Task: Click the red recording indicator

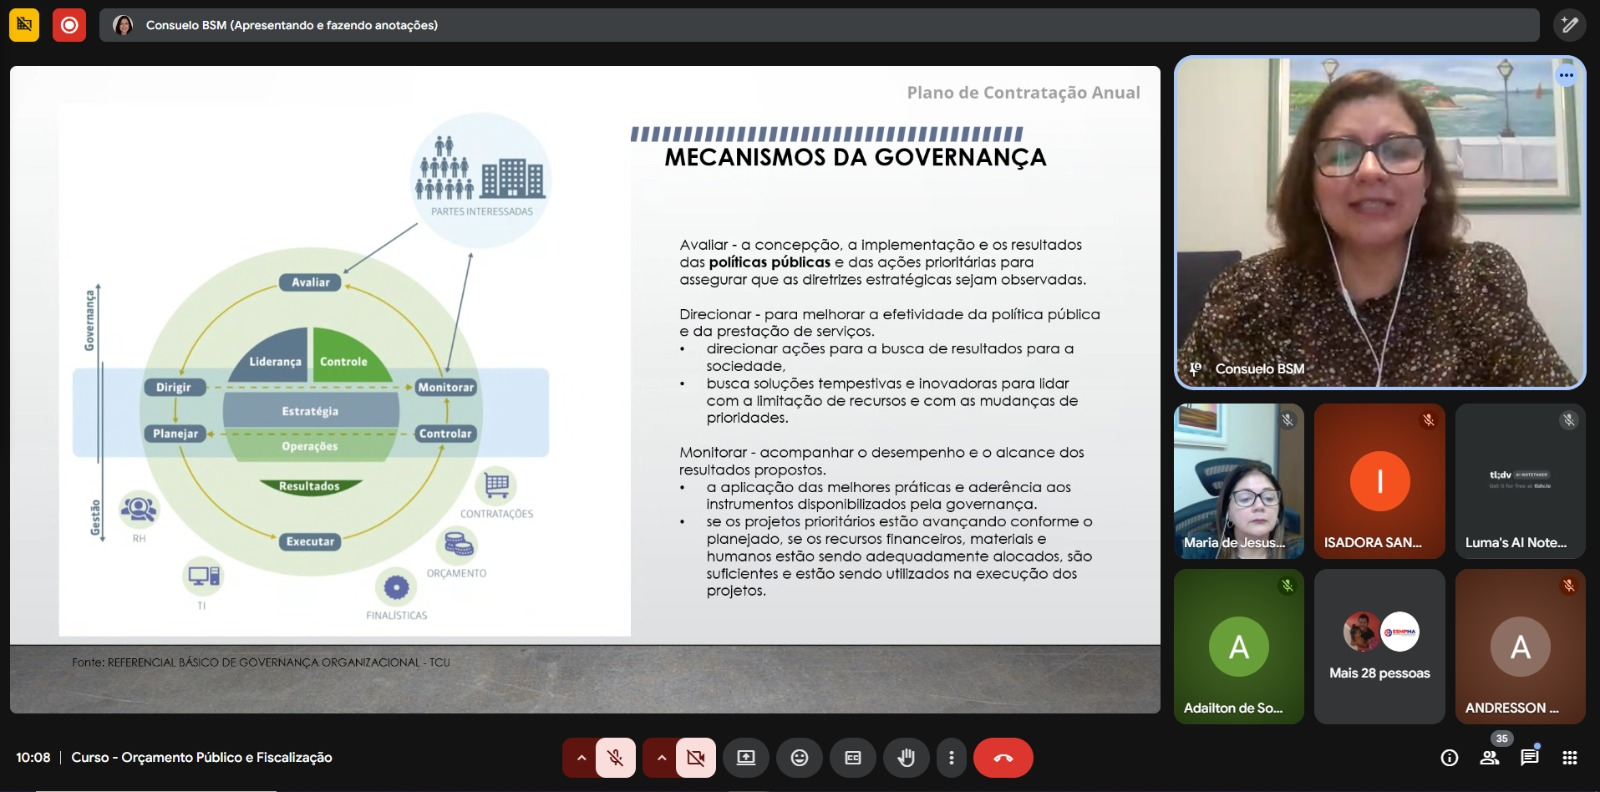Action: [x=69, y=25]
